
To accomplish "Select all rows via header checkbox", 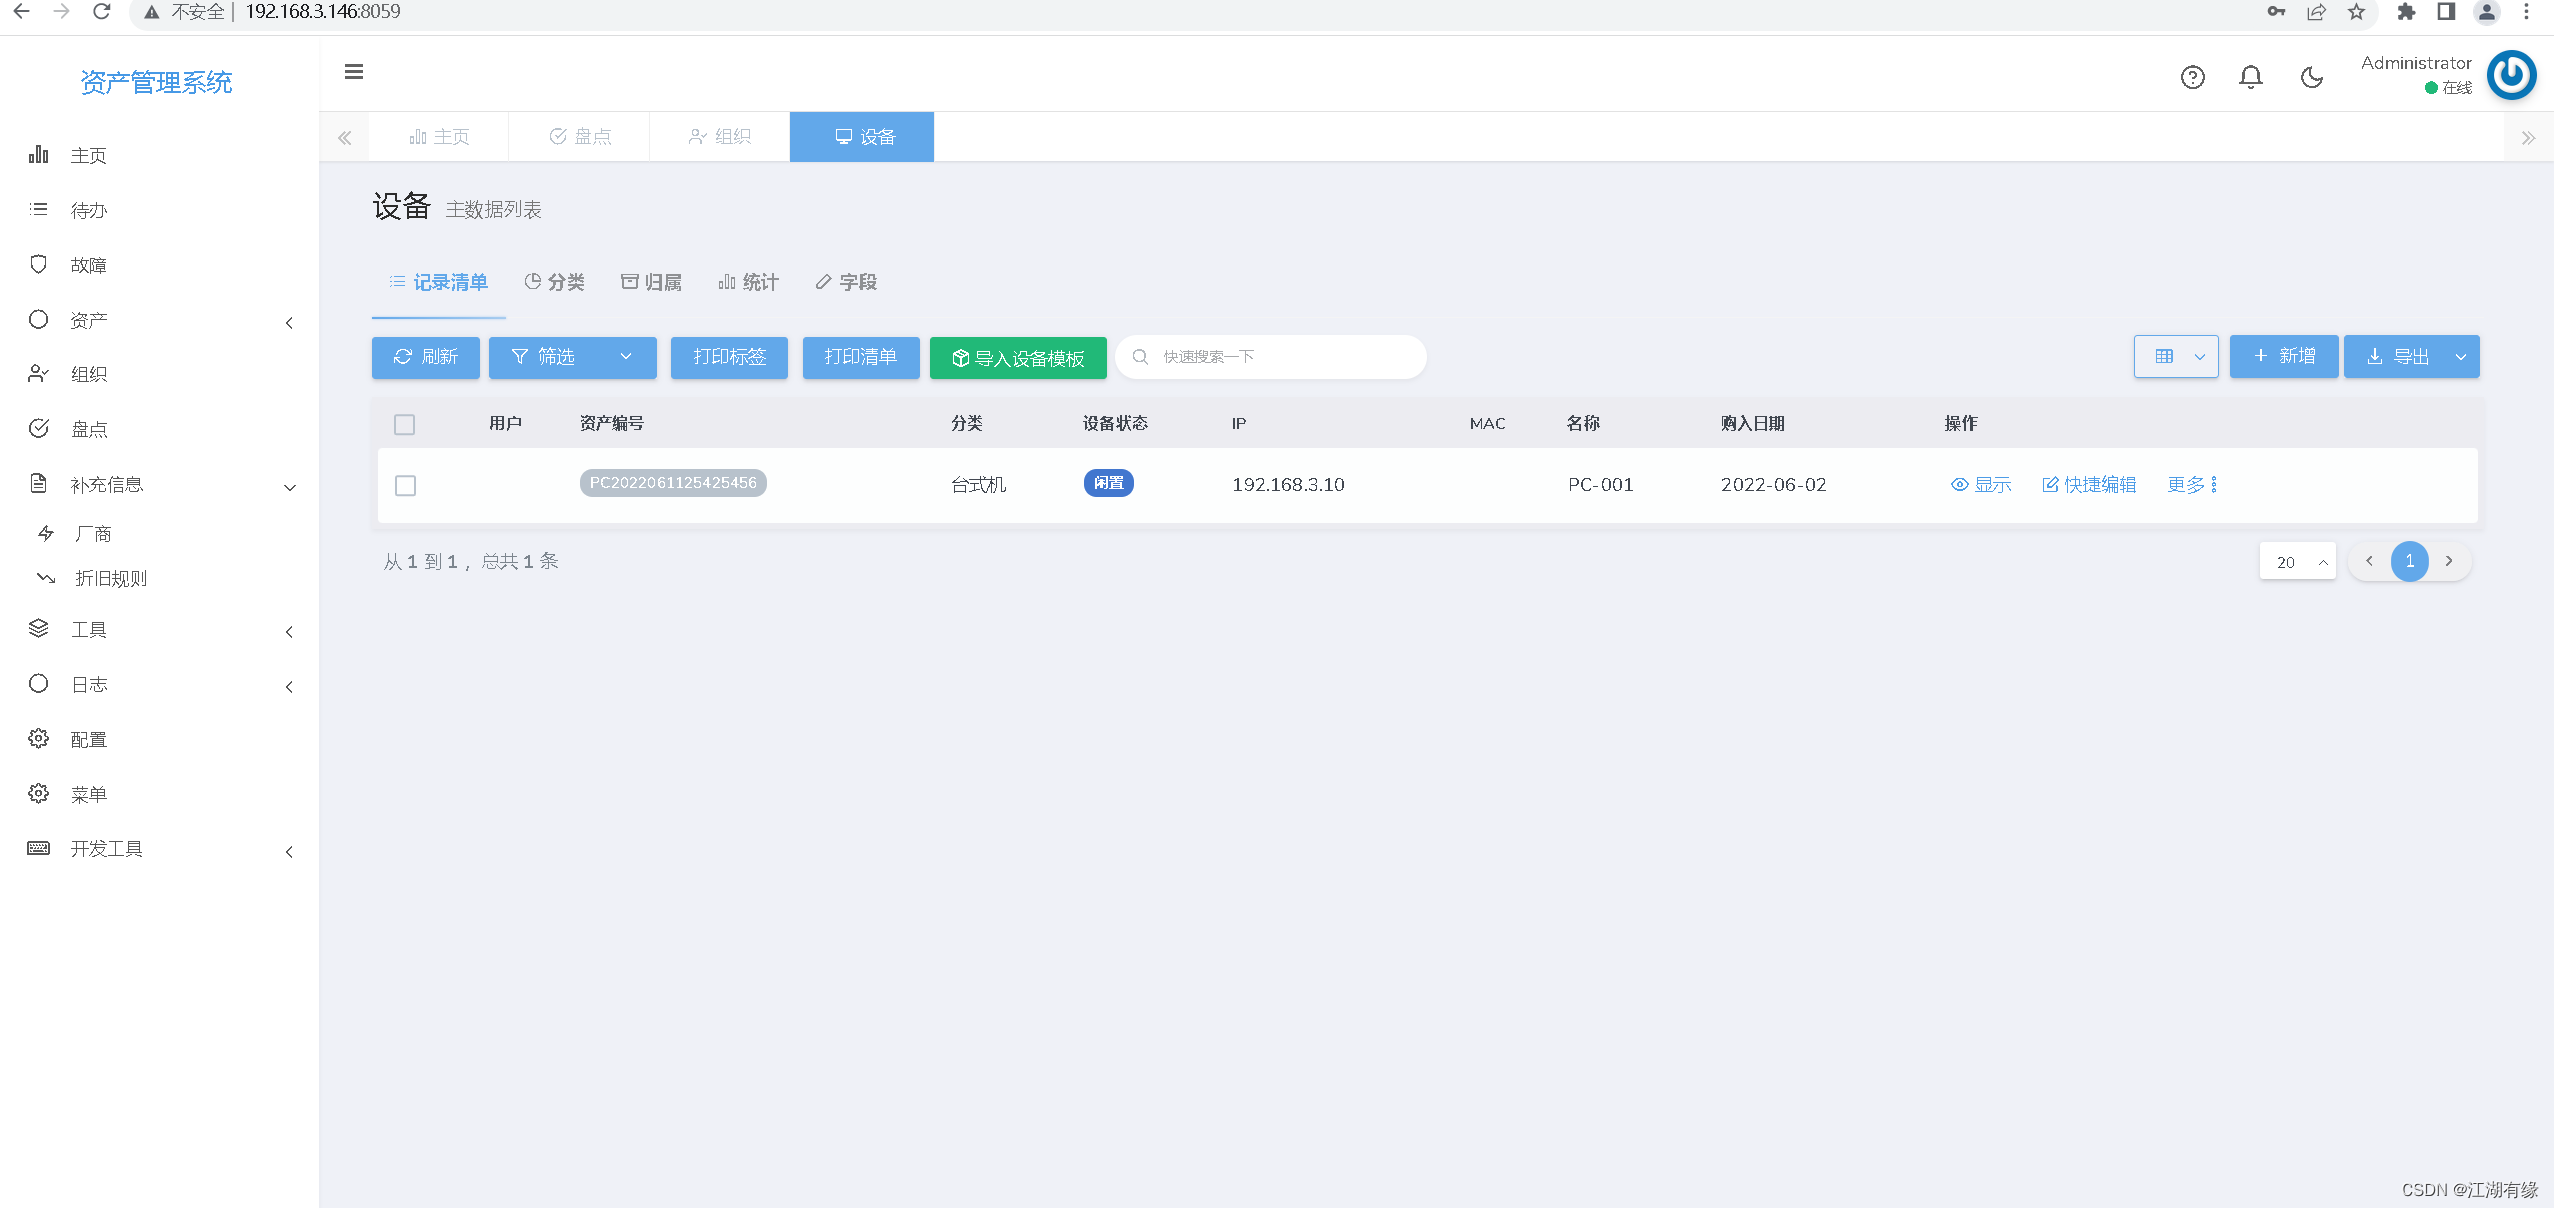I will pos(404,425).
